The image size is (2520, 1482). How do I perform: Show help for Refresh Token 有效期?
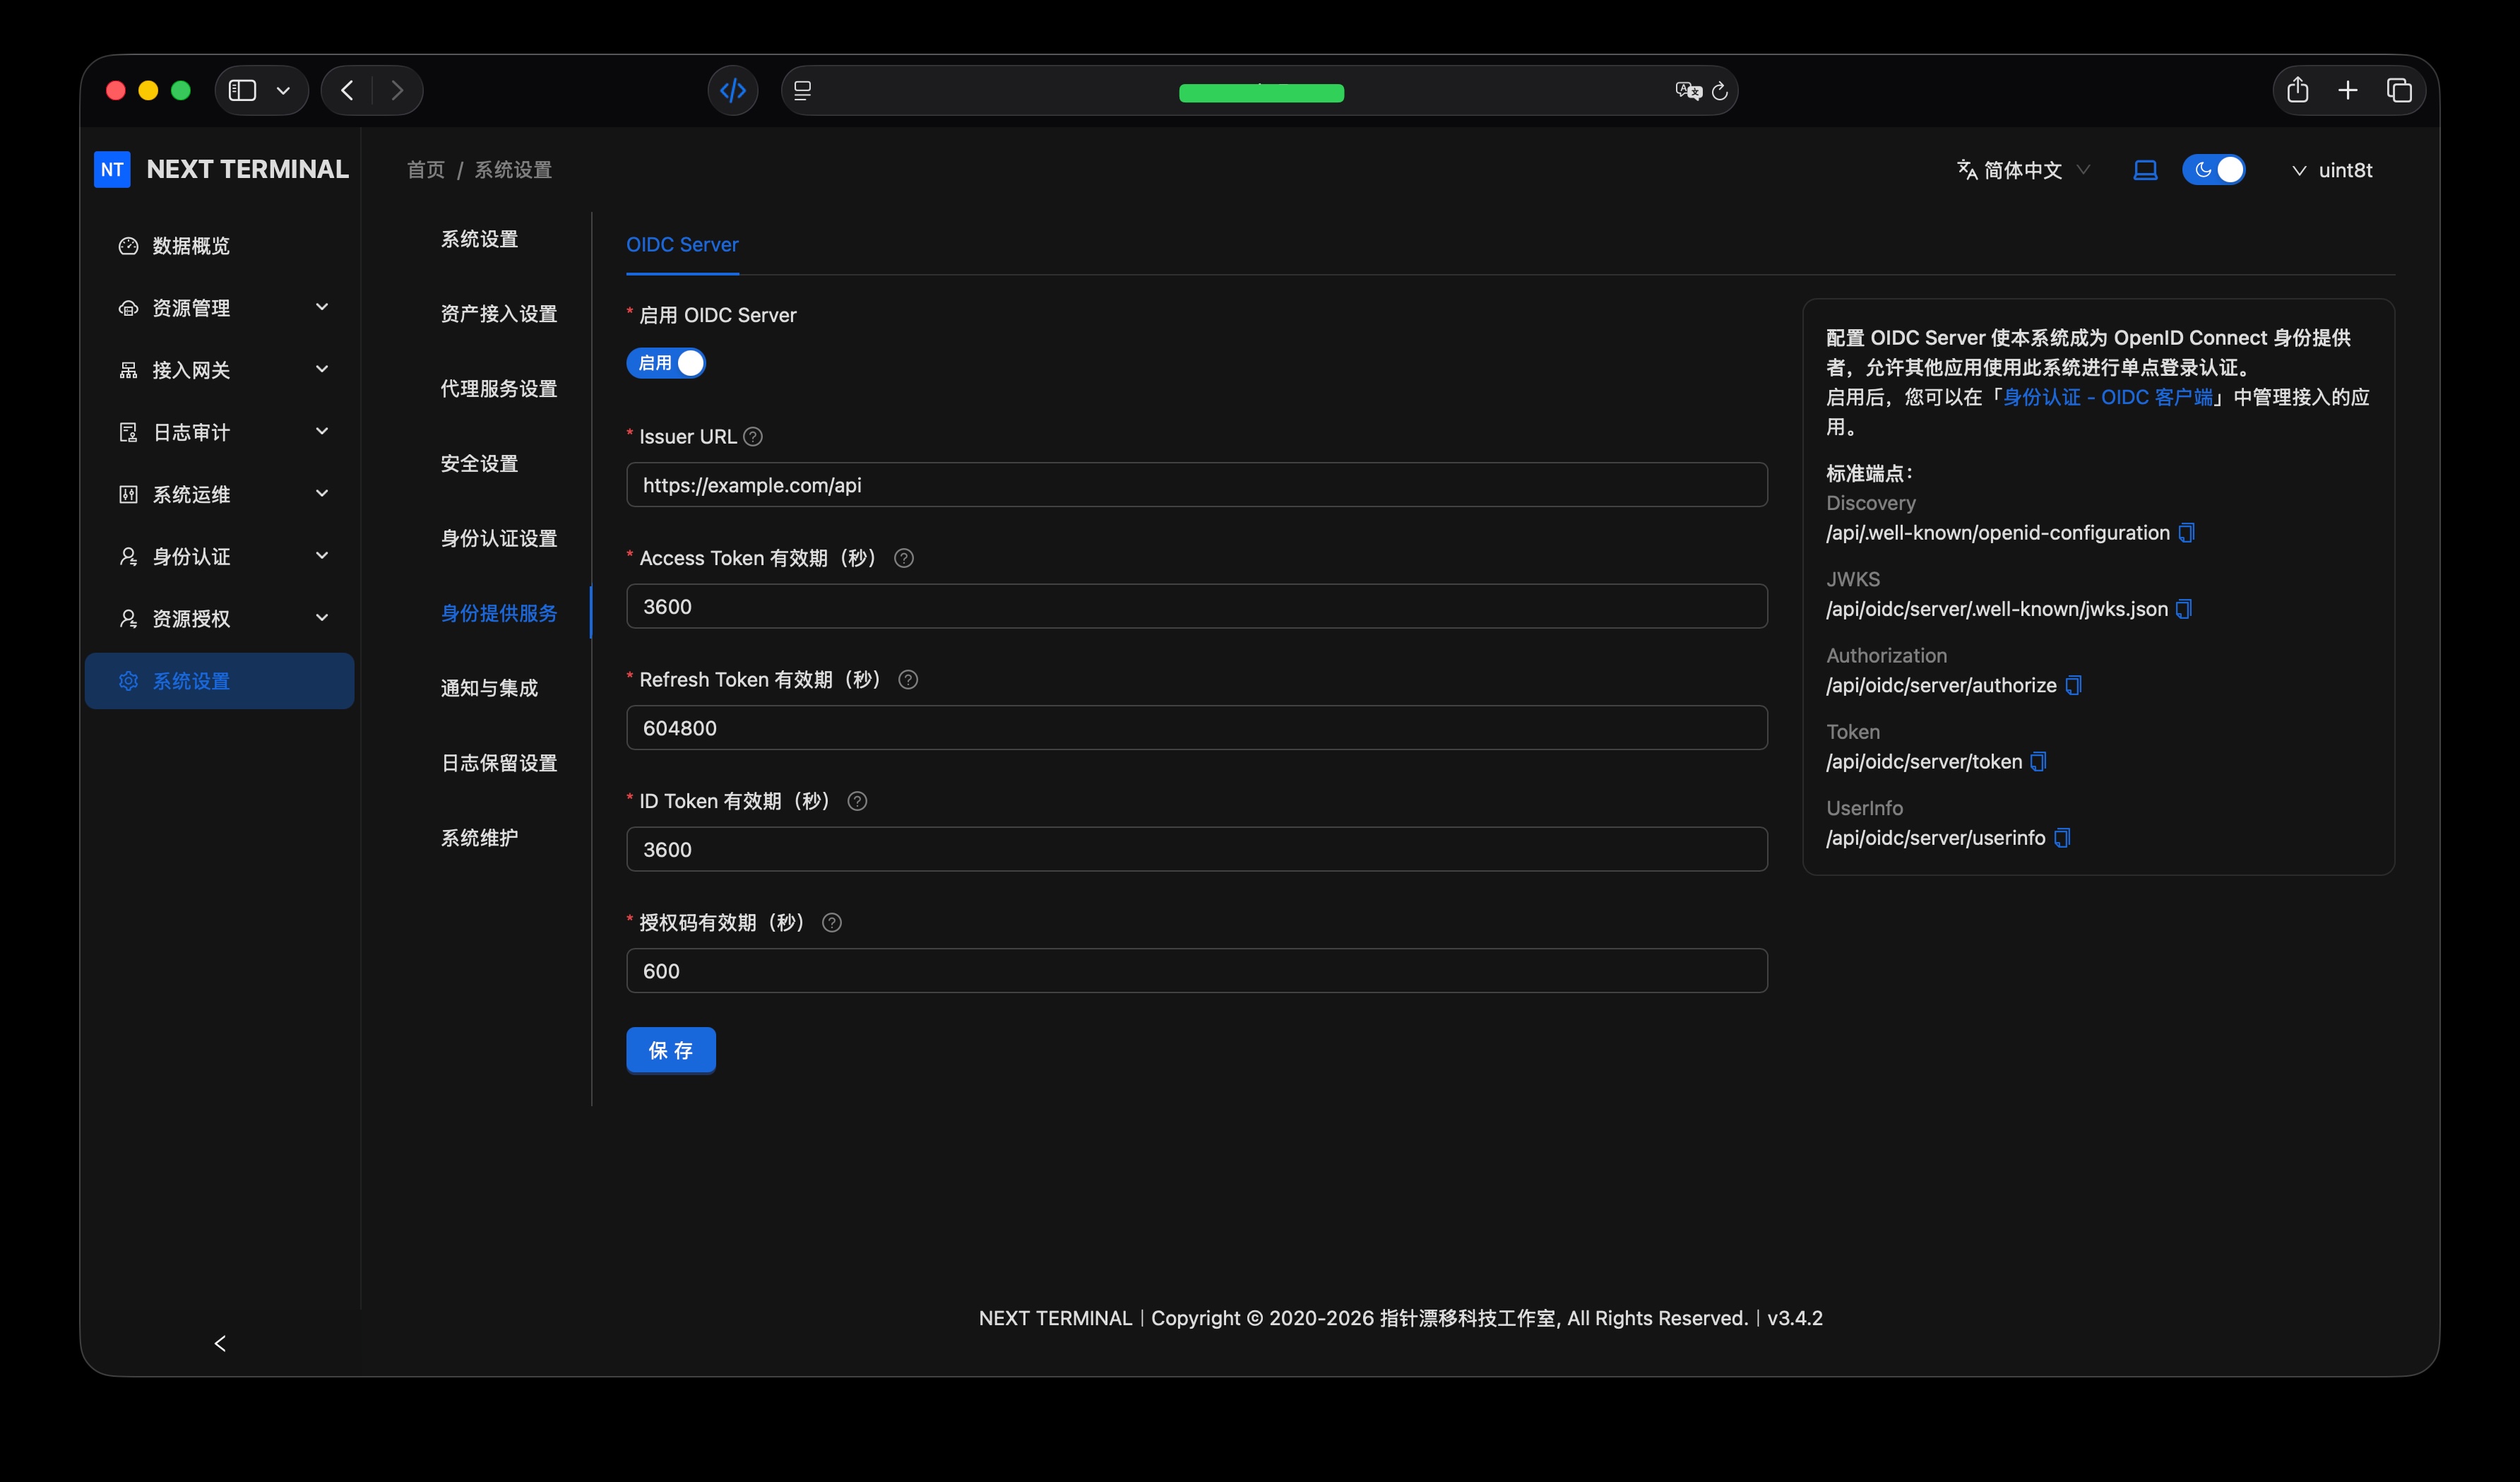pyautogui.click(x=908, y=680)
